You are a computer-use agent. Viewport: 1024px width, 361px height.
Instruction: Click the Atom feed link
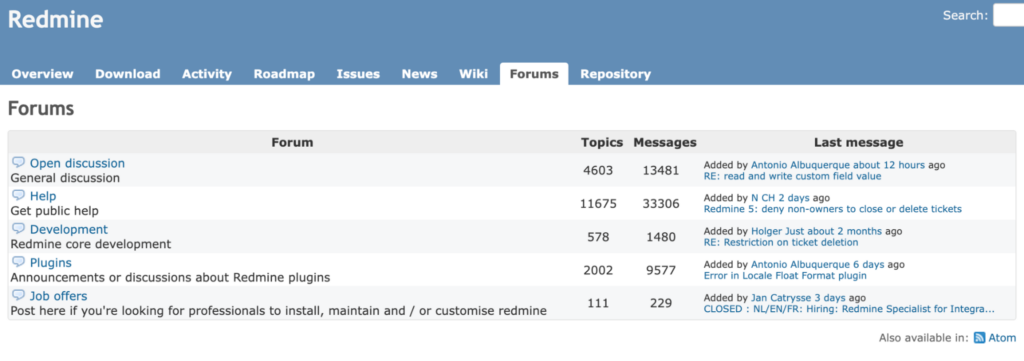(x=1002, y=337)
